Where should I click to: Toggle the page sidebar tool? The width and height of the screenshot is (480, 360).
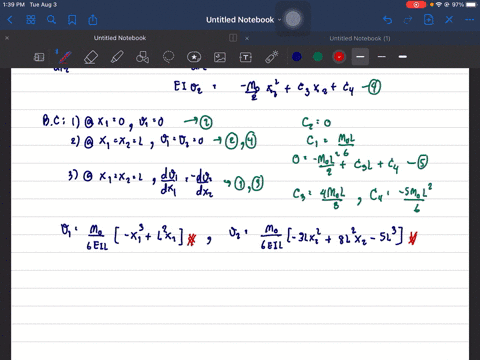tap(39, 57)
